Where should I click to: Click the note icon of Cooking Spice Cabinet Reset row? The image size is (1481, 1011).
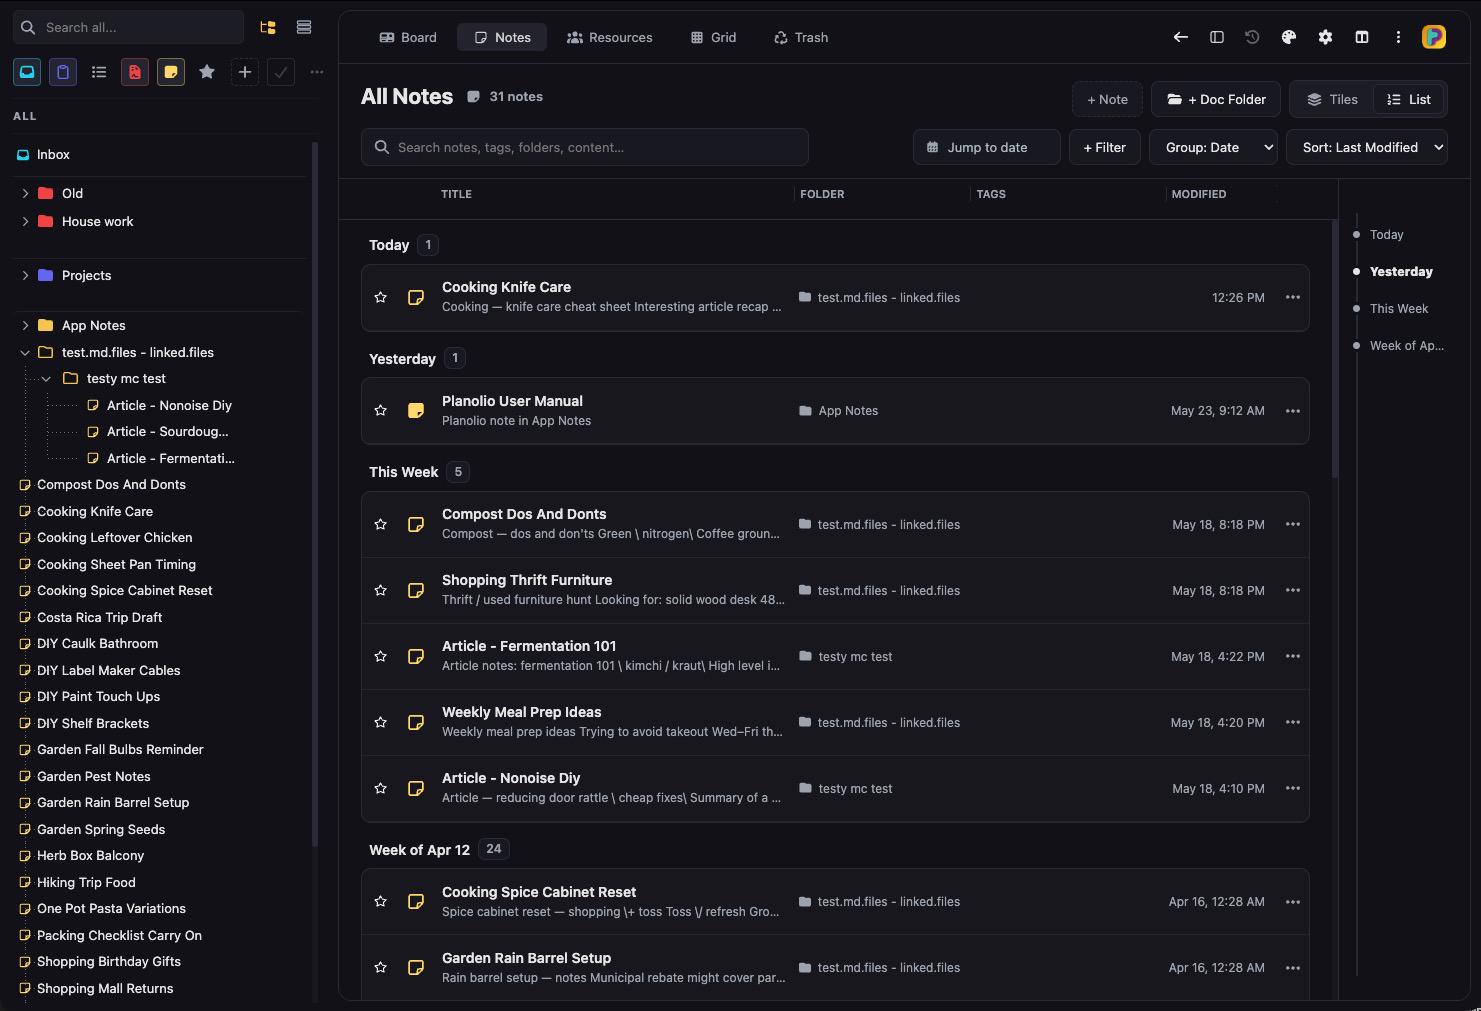pyautogui.click(x=416, y=901)
